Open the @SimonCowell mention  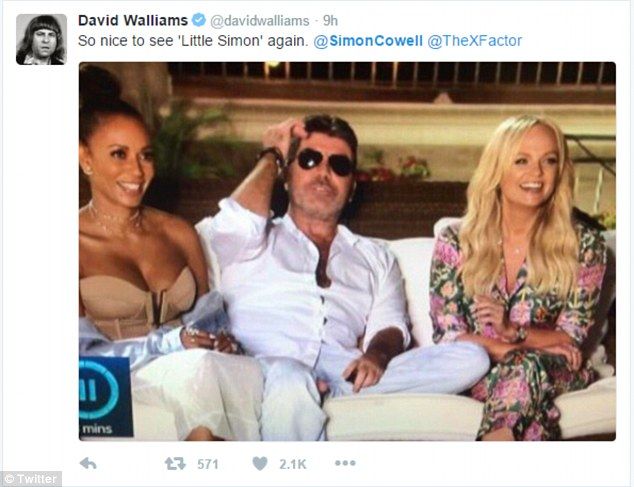(368, 41)
